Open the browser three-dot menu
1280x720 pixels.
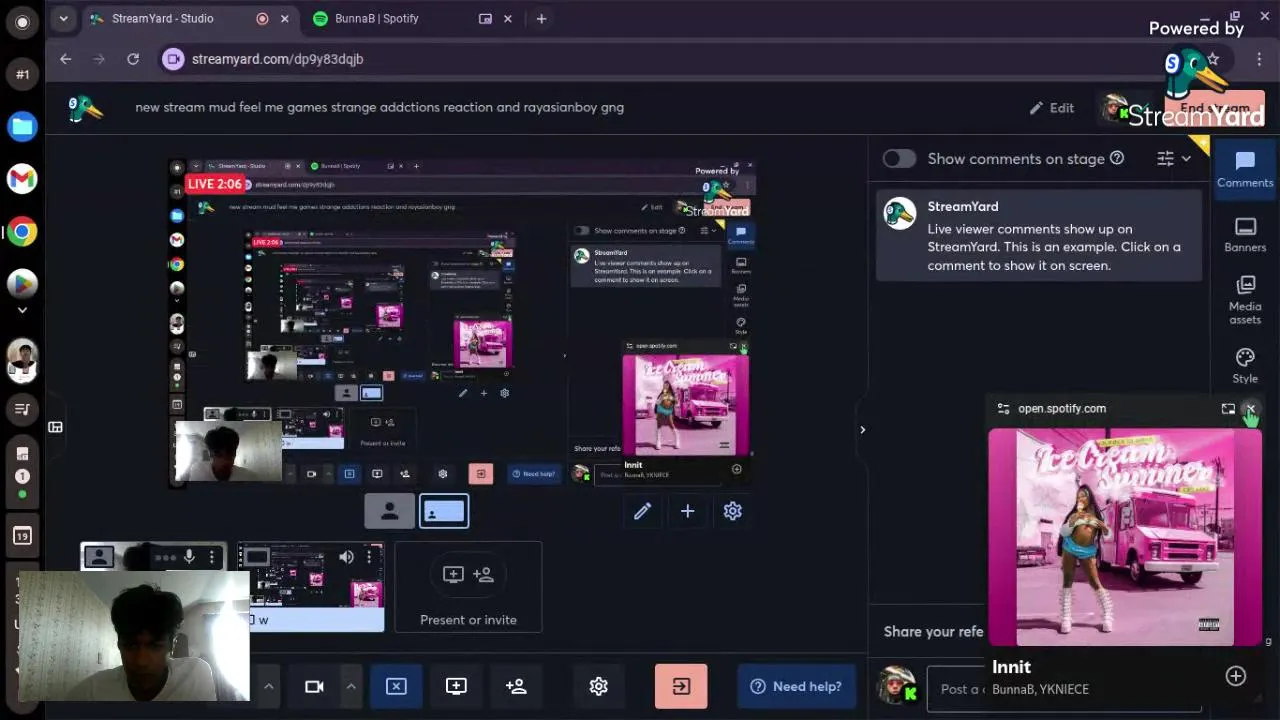(x=1259, y=59)
